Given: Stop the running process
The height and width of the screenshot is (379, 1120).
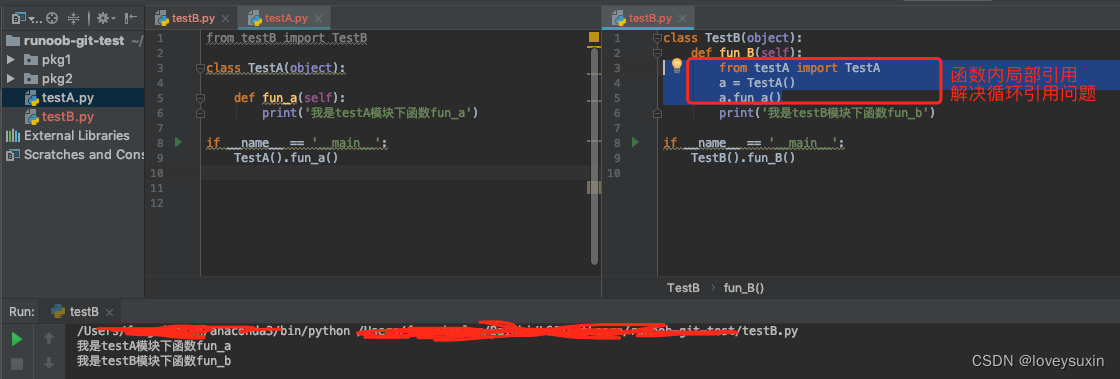Looking at the screenshot, I should [x=17, y=364].
